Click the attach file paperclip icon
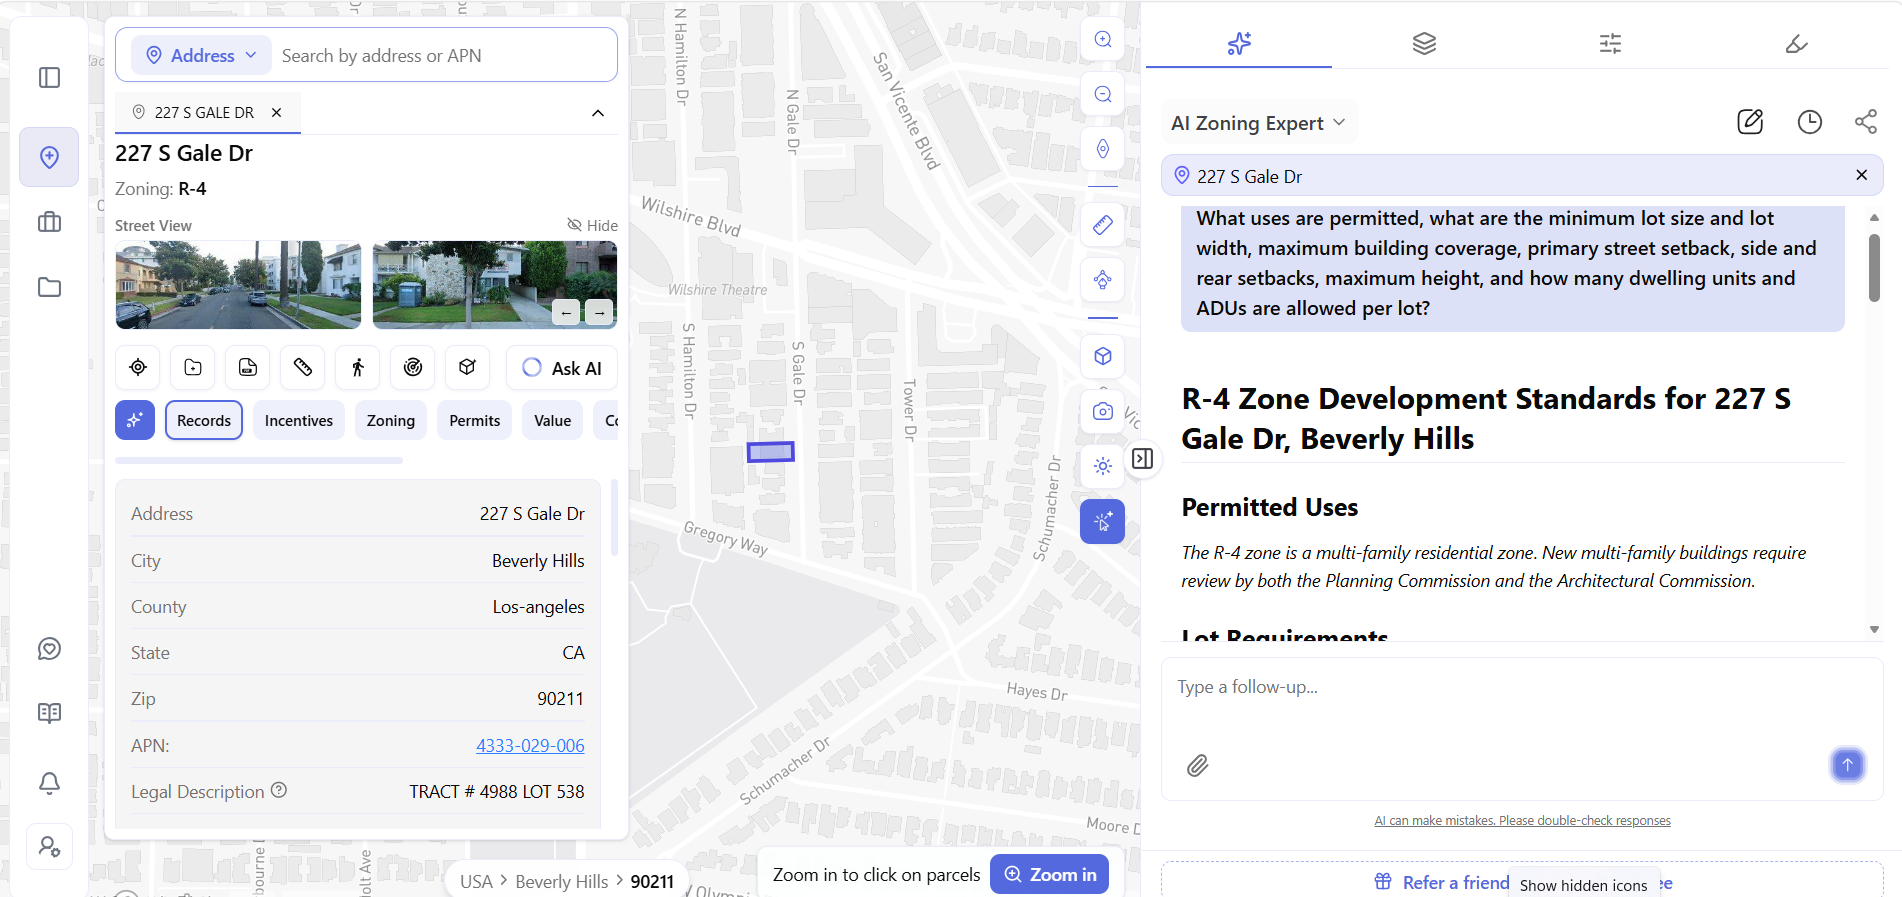Image resolution: width=1902 pixels, height=897 pixels. (1198, 766)
